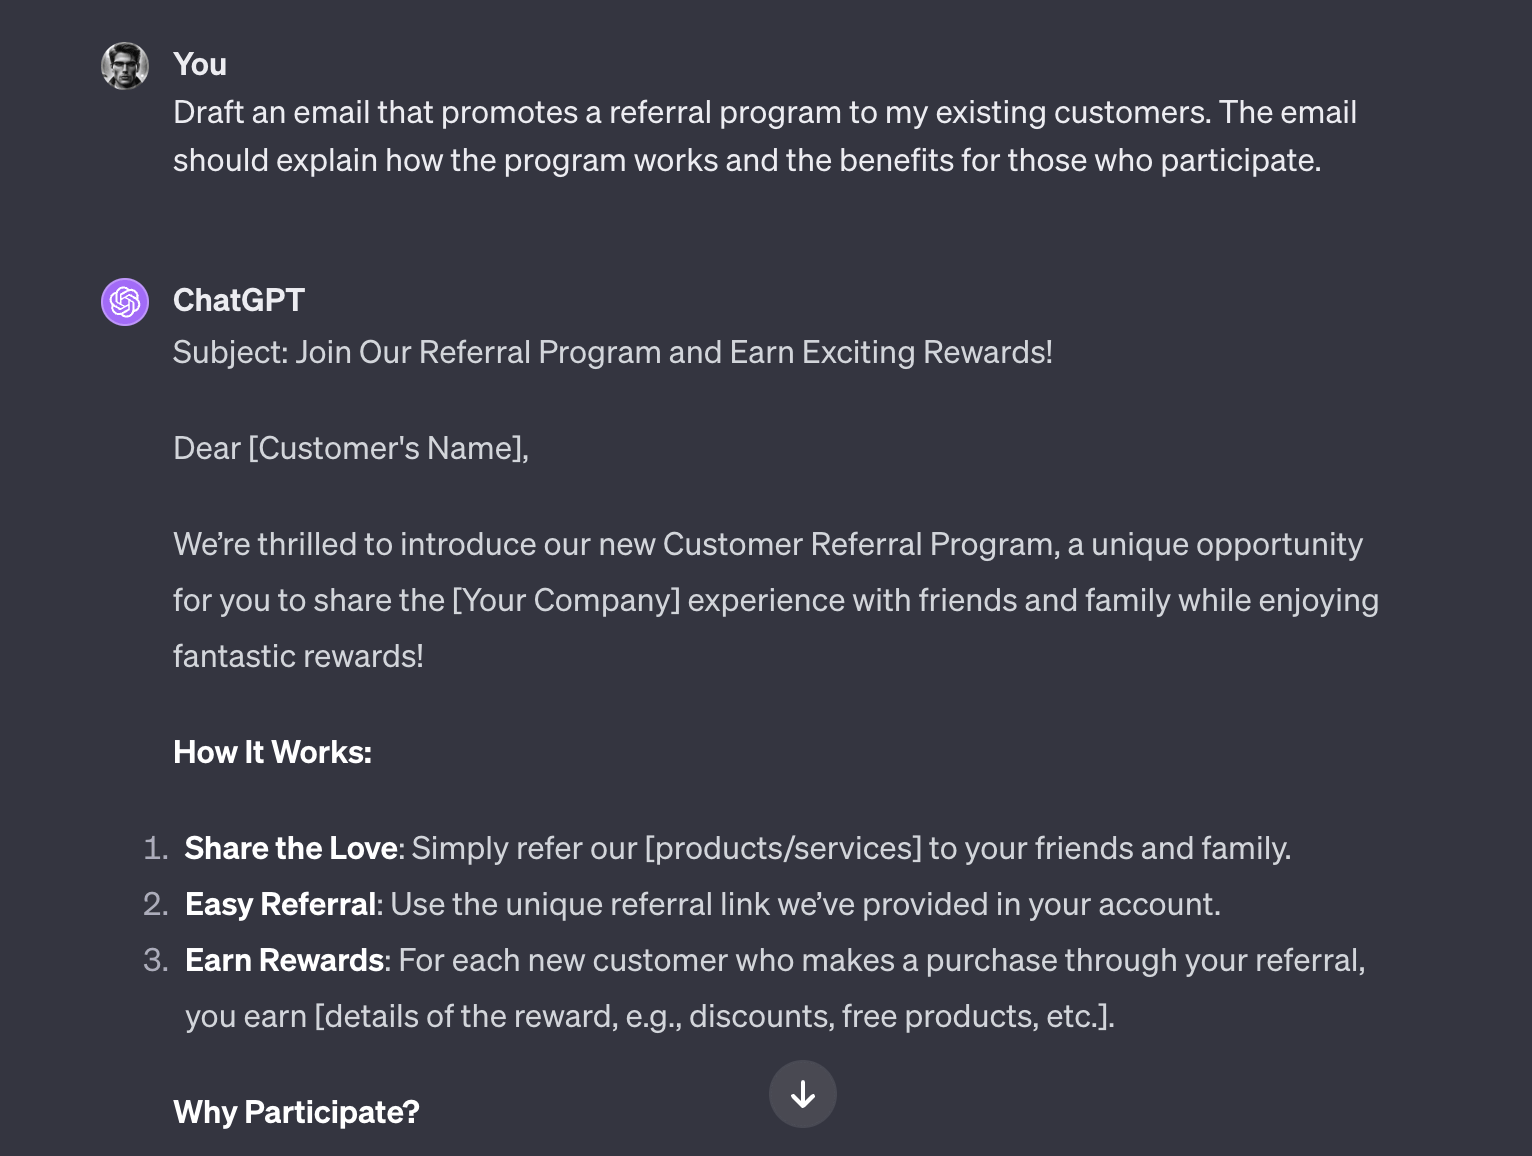This screenshot has height=1156, width=1532.
Task: Click the How It Works heading
Action: pyautogui.click(x=272, y=751)
